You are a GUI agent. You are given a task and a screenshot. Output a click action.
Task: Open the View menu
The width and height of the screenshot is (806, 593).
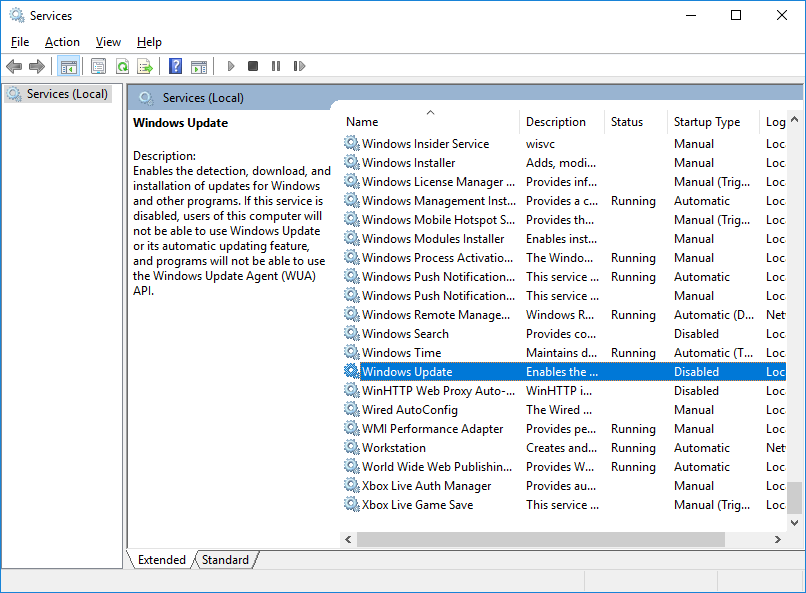pos(108,42)
